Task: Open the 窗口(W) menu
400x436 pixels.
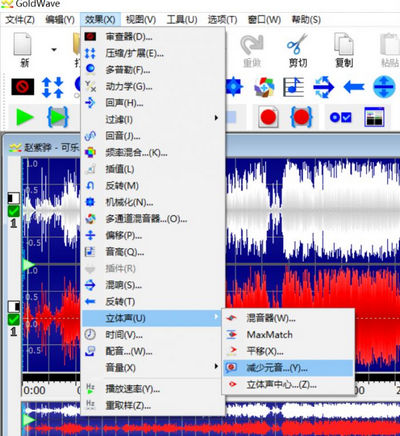Action: click(264, 20)
